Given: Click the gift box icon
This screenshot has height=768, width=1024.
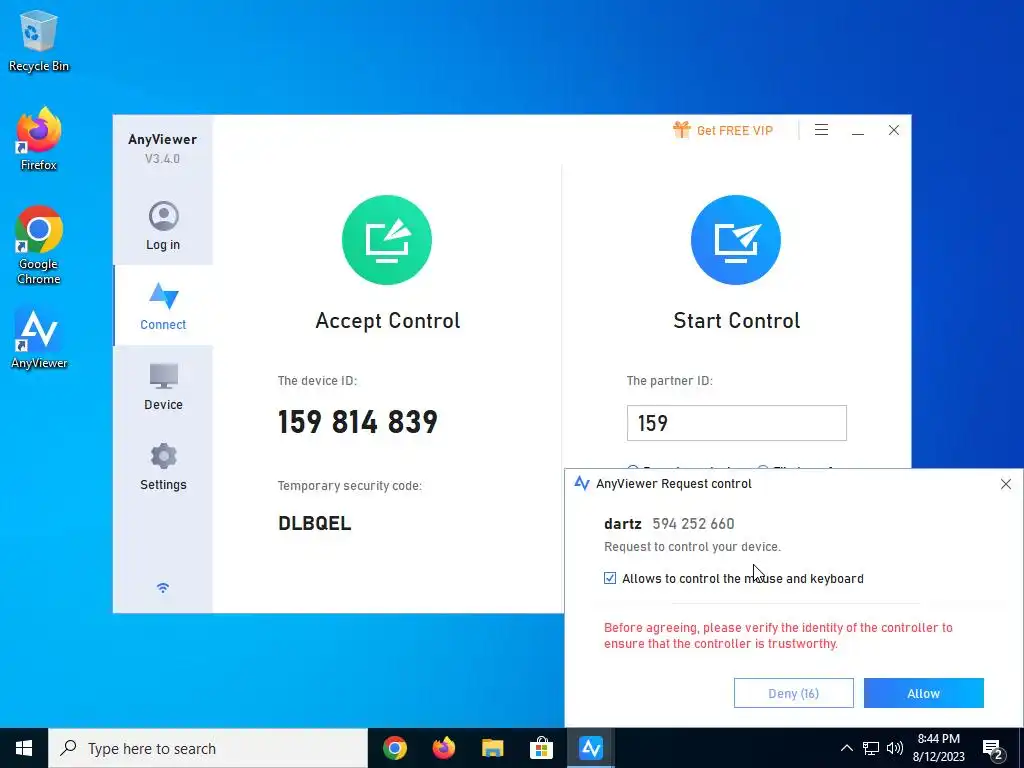Looking at the screenshot, I should 681,129.
